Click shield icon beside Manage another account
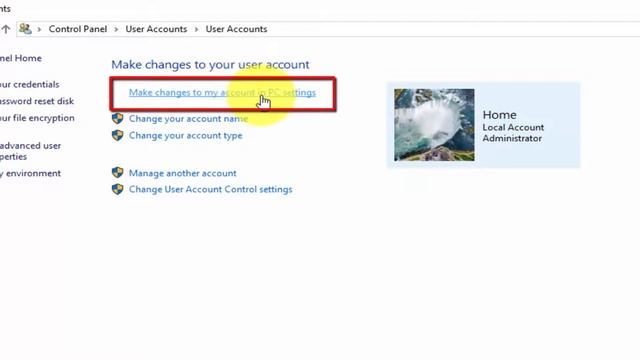The image size is (640, 360). point(118,173)
